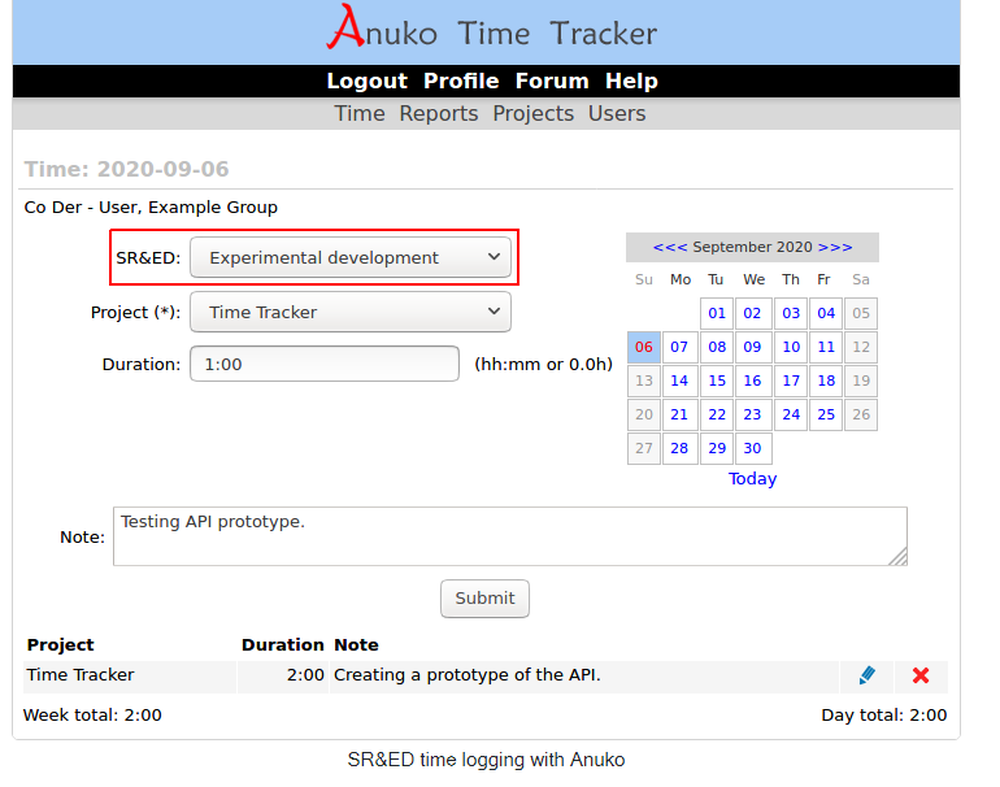Go to the Projects tab
This screenshot has height=787, width=1000.
tap(533, 114)
